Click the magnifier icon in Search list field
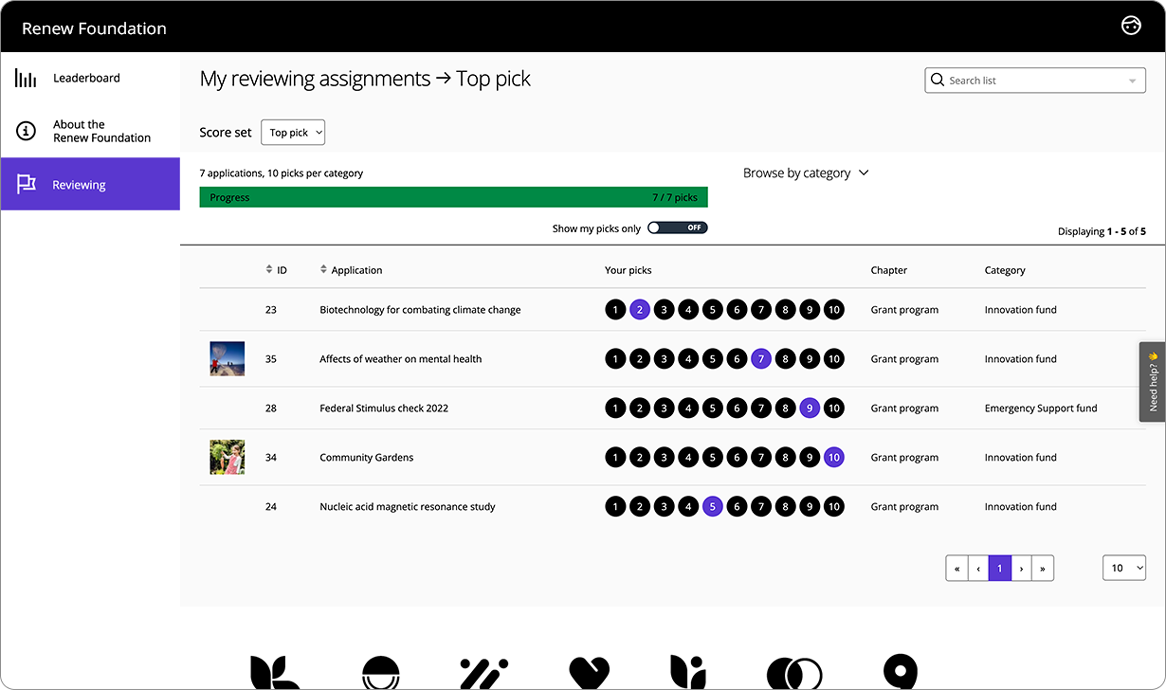The height and width of the screenshot is (690, 1166). tap(937, 79)
